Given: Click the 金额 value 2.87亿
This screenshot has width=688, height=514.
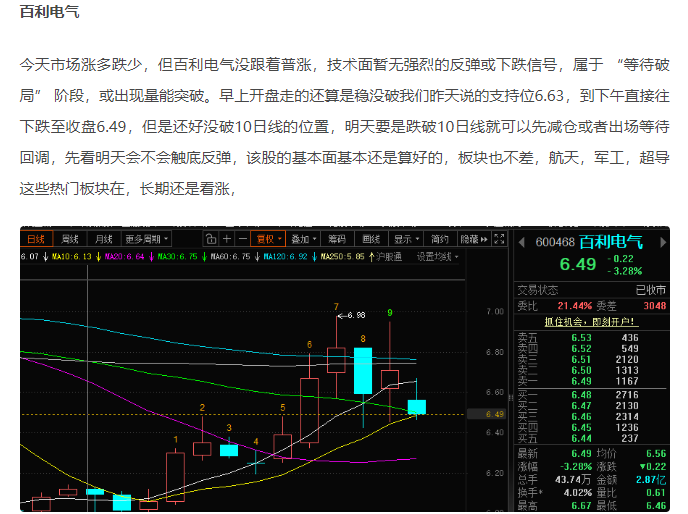Looking at the screenshot, I should click(651, 480).
